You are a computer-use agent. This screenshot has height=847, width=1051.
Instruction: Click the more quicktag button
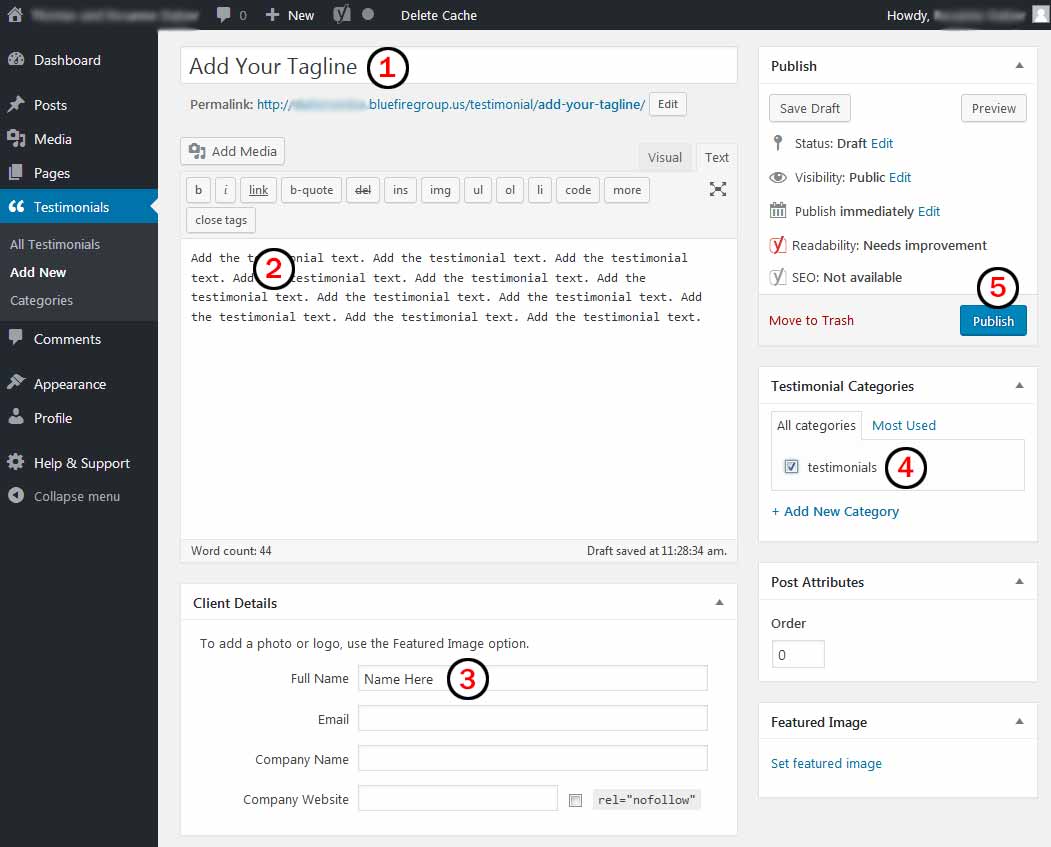click(627, 190)
